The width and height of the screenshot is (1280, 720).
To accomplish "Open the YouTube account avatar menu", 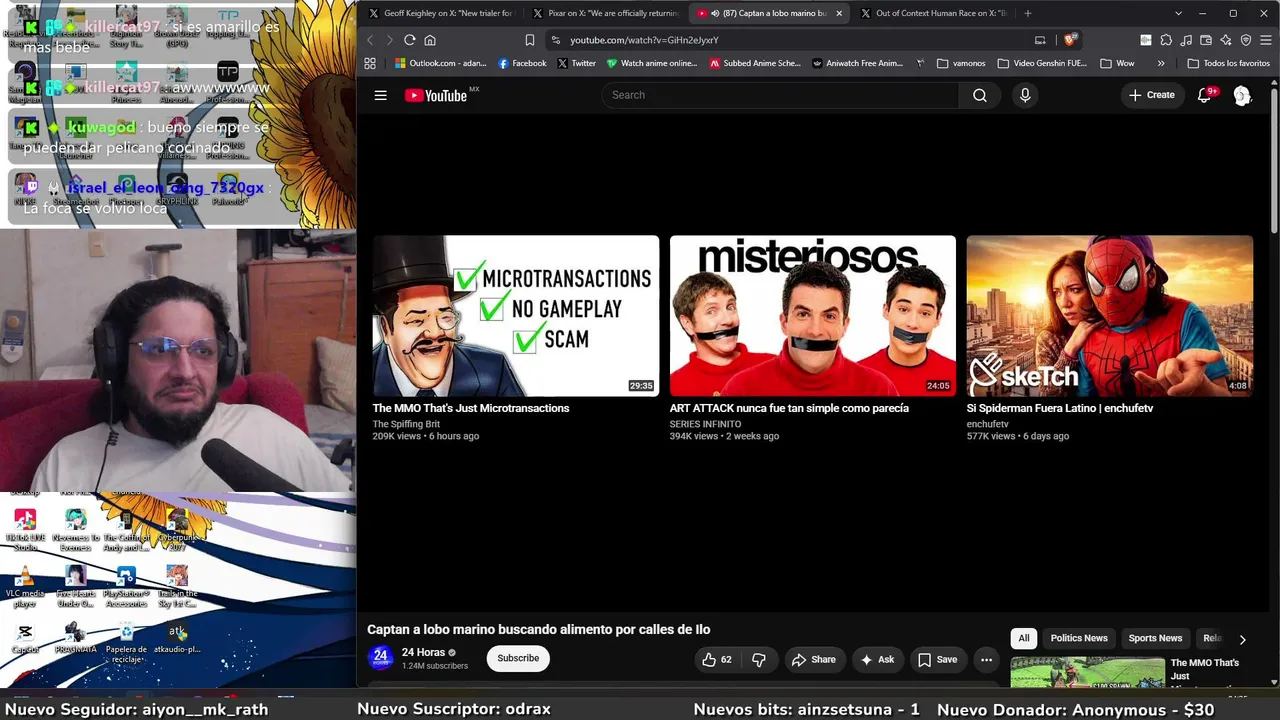I will click(x=1242, y=95).
